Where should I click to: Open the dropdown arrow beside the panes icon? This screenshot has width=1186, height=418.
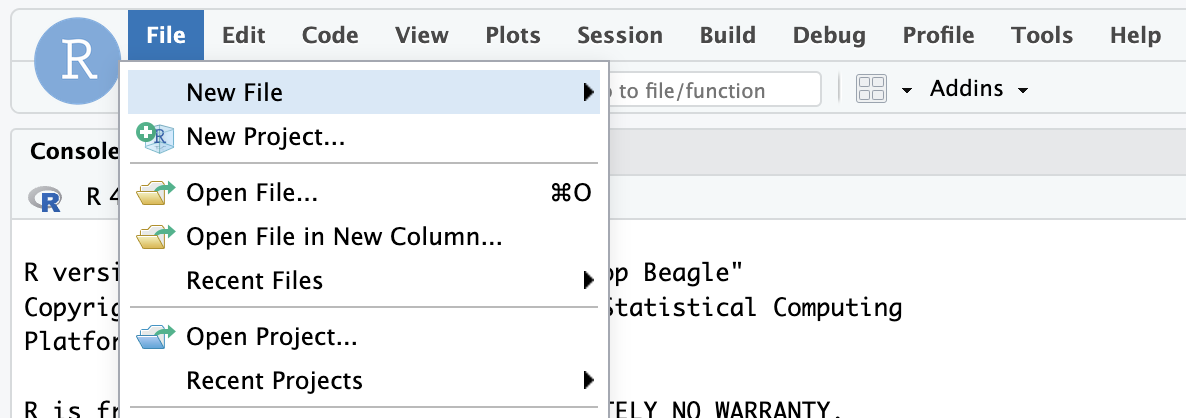click(x=907, y=91)
